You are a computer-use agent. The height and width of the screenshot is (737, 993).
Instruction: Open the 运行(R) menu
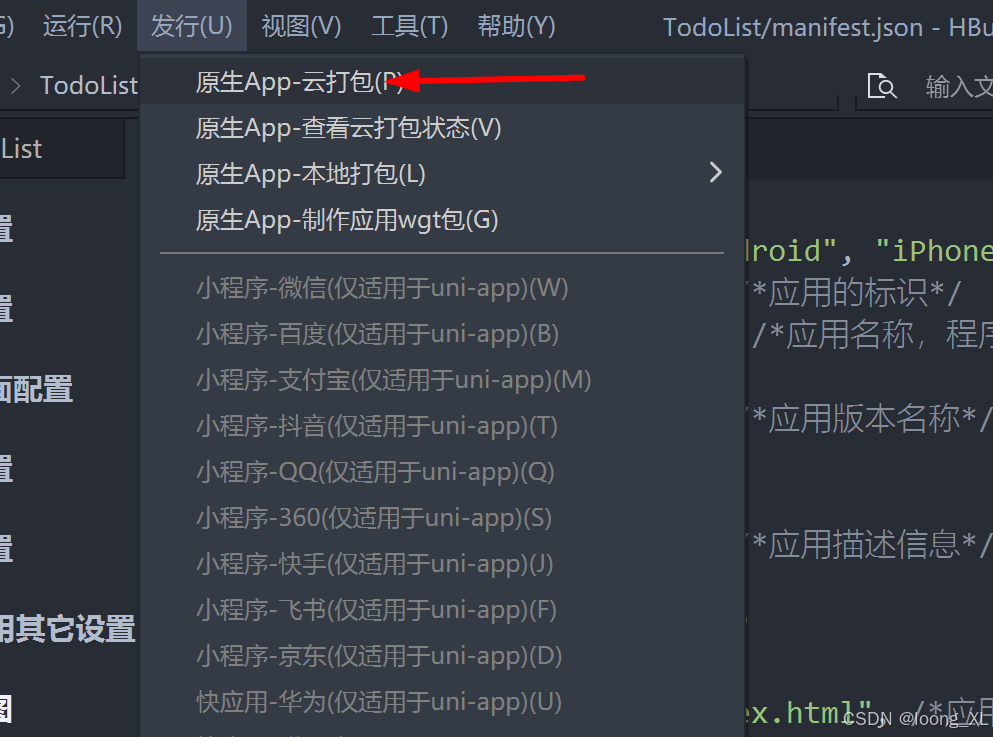(x=82, y=27)
